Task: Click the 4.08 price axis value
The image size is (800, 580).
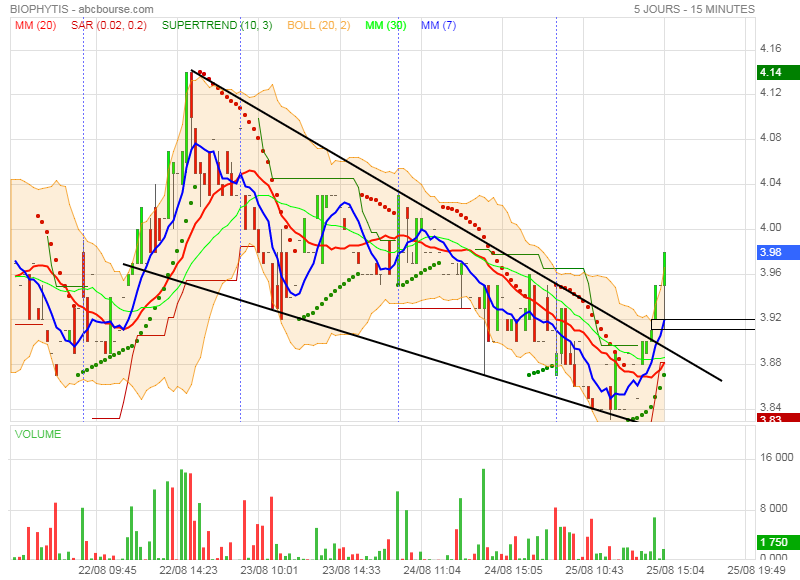Action: click(770, 137)
